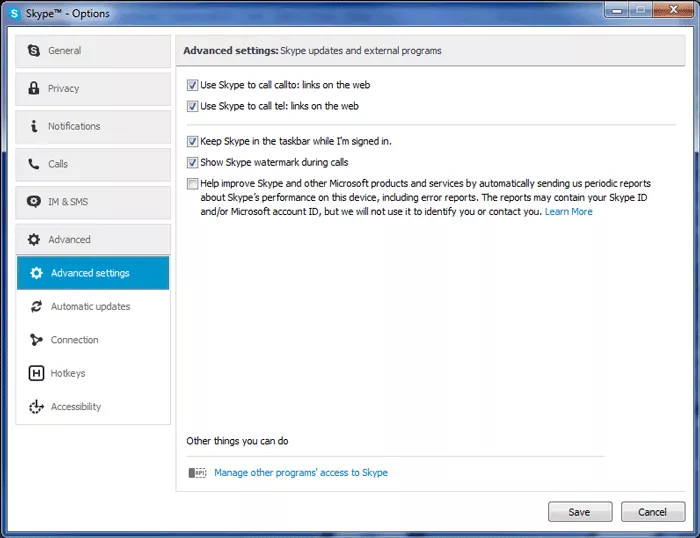This screenshot has height=538, width=700.
Task: Disable Show Skype watermark during calls
Action: coord(192,163)
